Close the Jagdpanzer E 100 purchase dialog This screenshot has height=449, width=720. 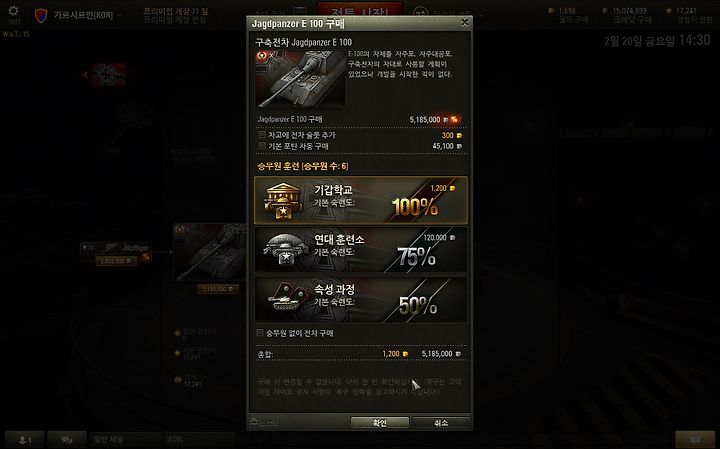click(465, 22)
